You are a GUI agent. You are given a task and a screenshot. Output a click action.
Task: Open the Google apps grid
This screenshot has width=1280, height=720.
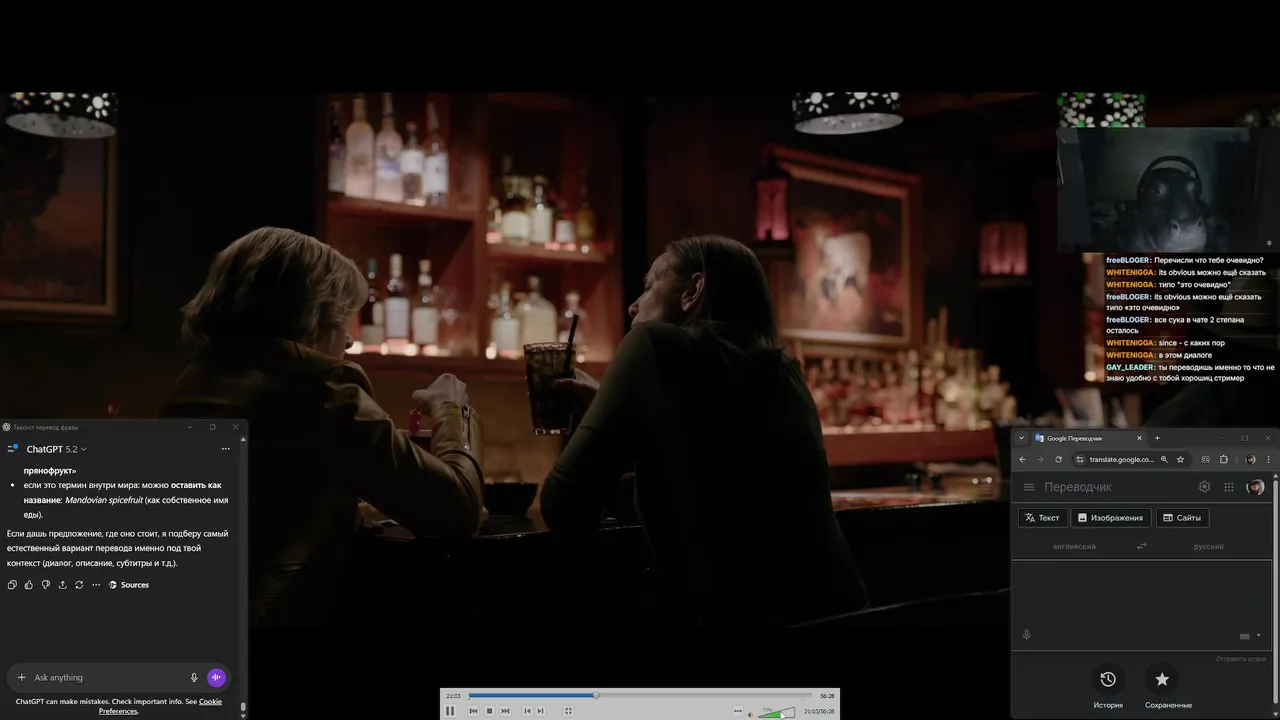1229,487
